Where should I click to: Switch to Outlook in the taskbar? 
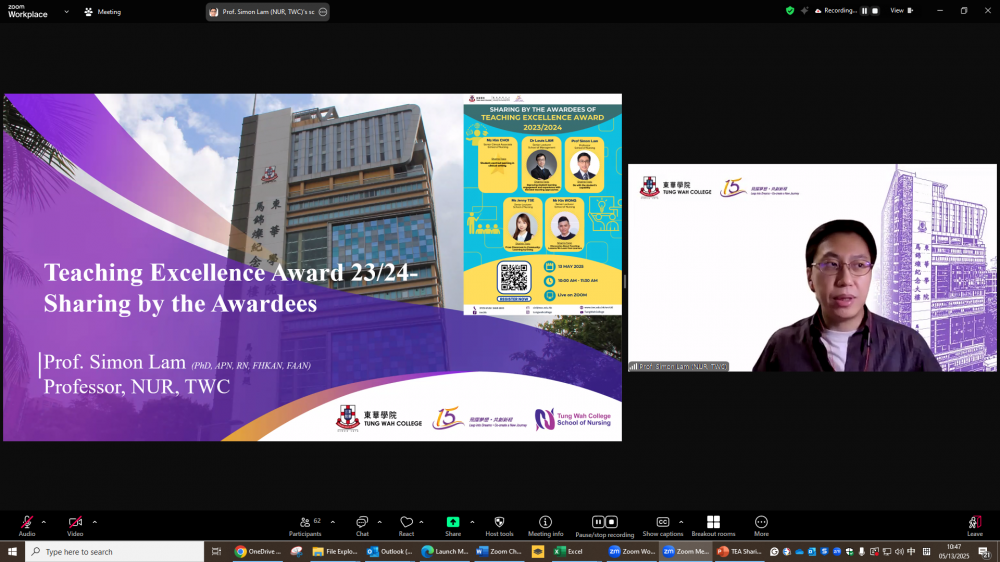point(390,551)
